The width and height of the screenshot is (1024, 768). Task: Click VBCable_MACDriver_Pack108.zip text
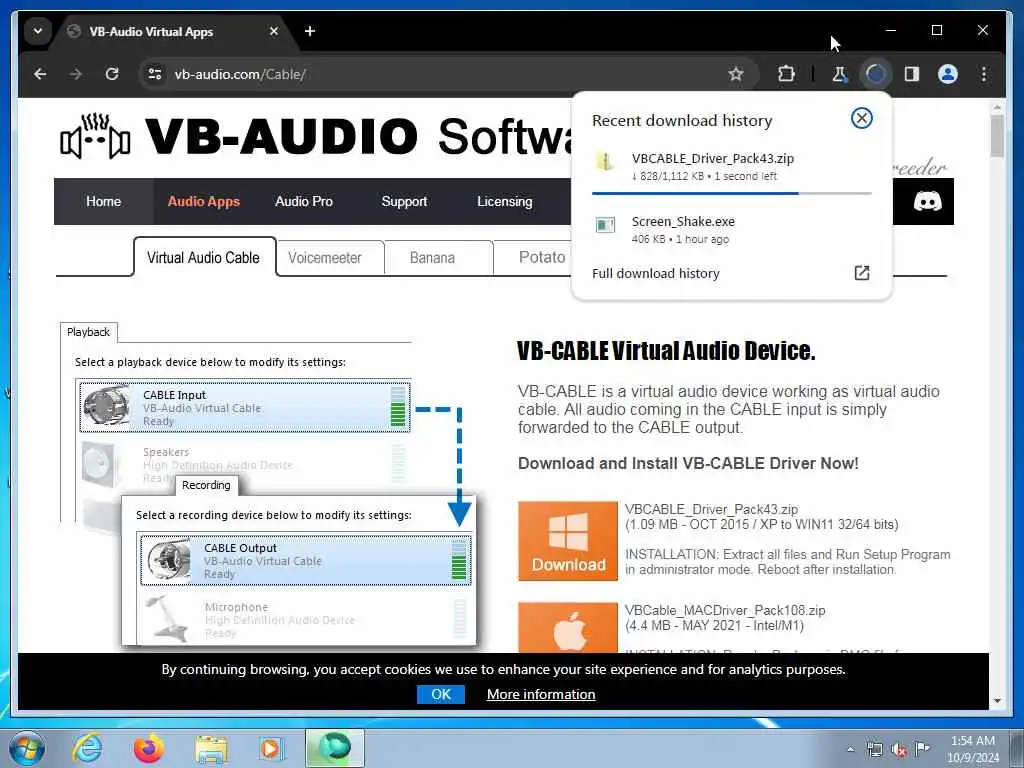pos(725,611)
